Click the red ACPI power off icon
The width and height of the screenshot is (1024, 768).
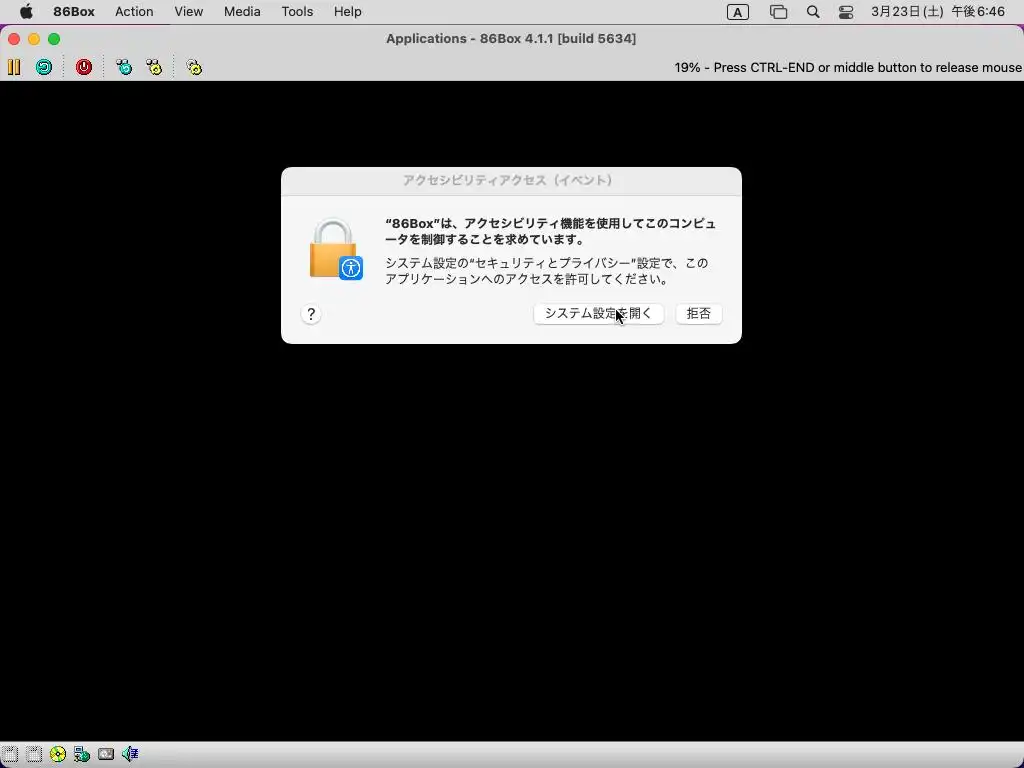pos(84,67)
